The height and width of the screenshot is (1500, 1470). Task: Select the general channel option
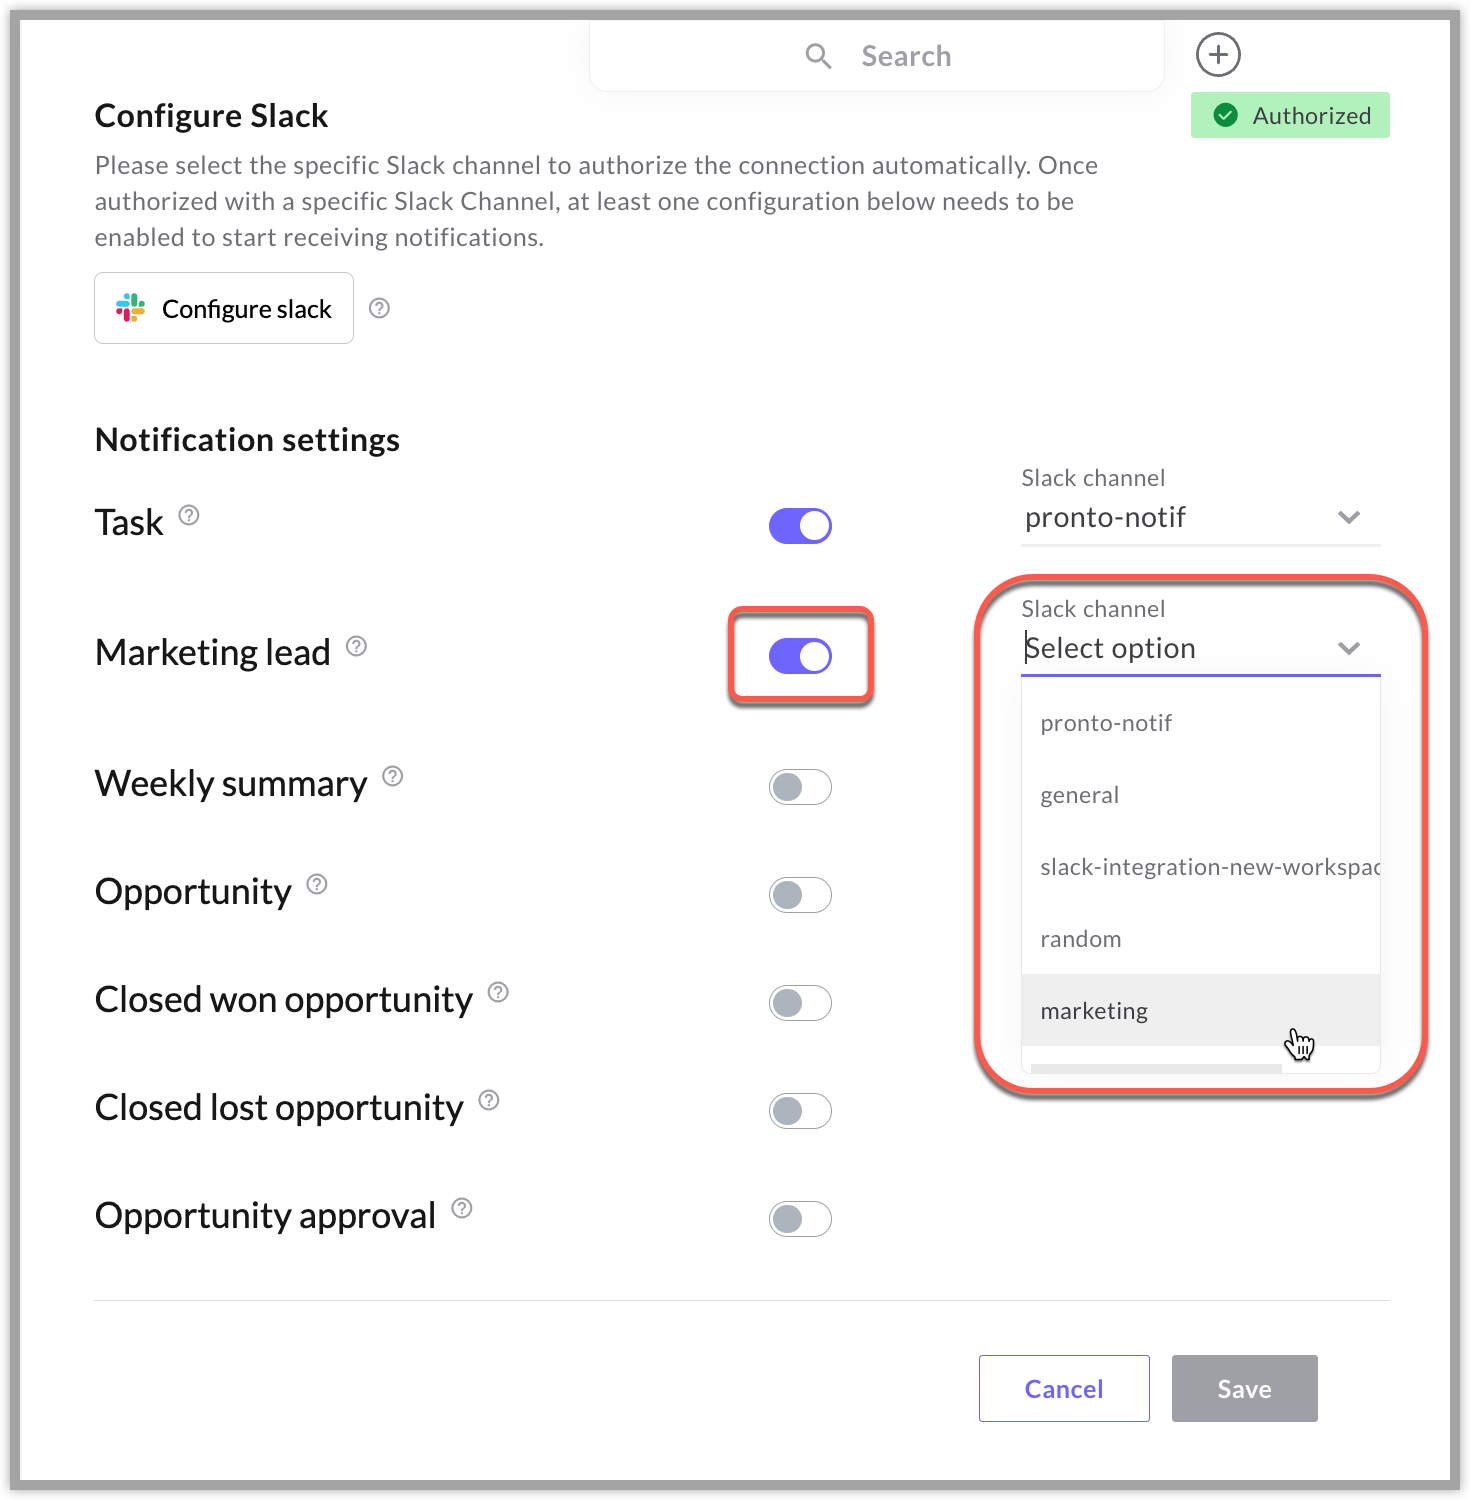click(x=1200, y=795)
